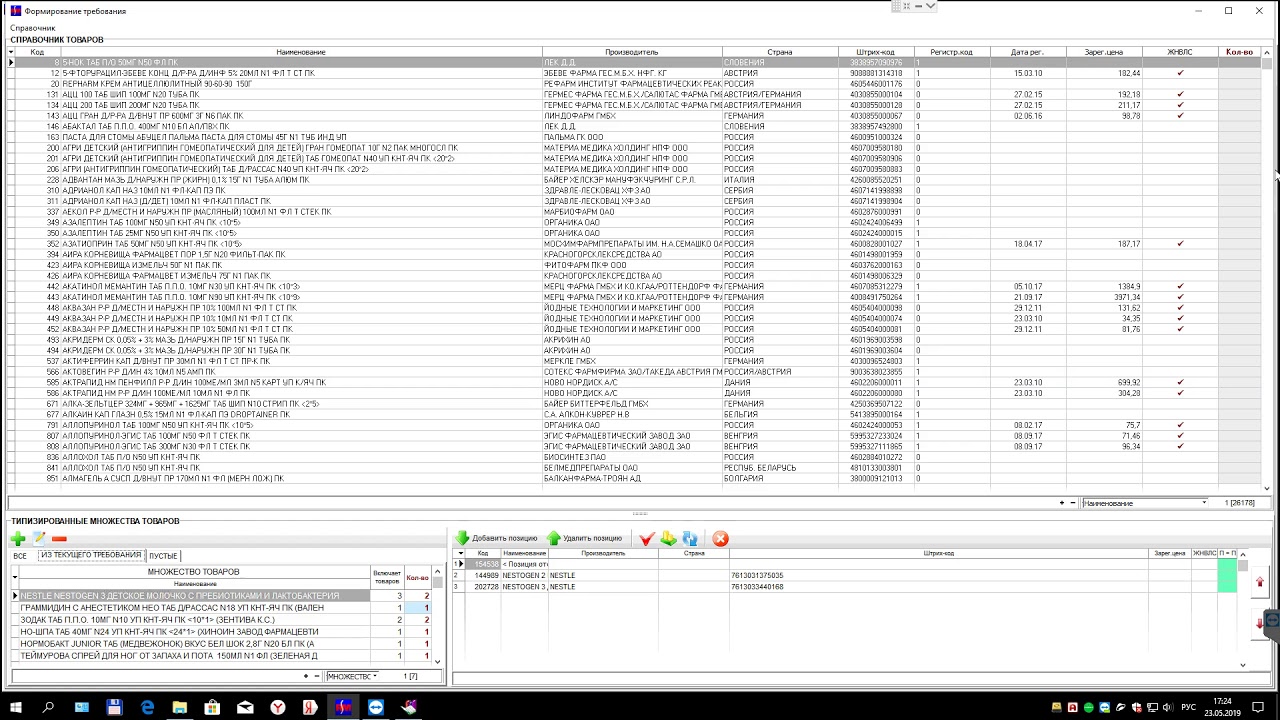Viewport: 1280px width, 720px height.
Task: Open Windows Start menu
Action: tap(16, 707)
